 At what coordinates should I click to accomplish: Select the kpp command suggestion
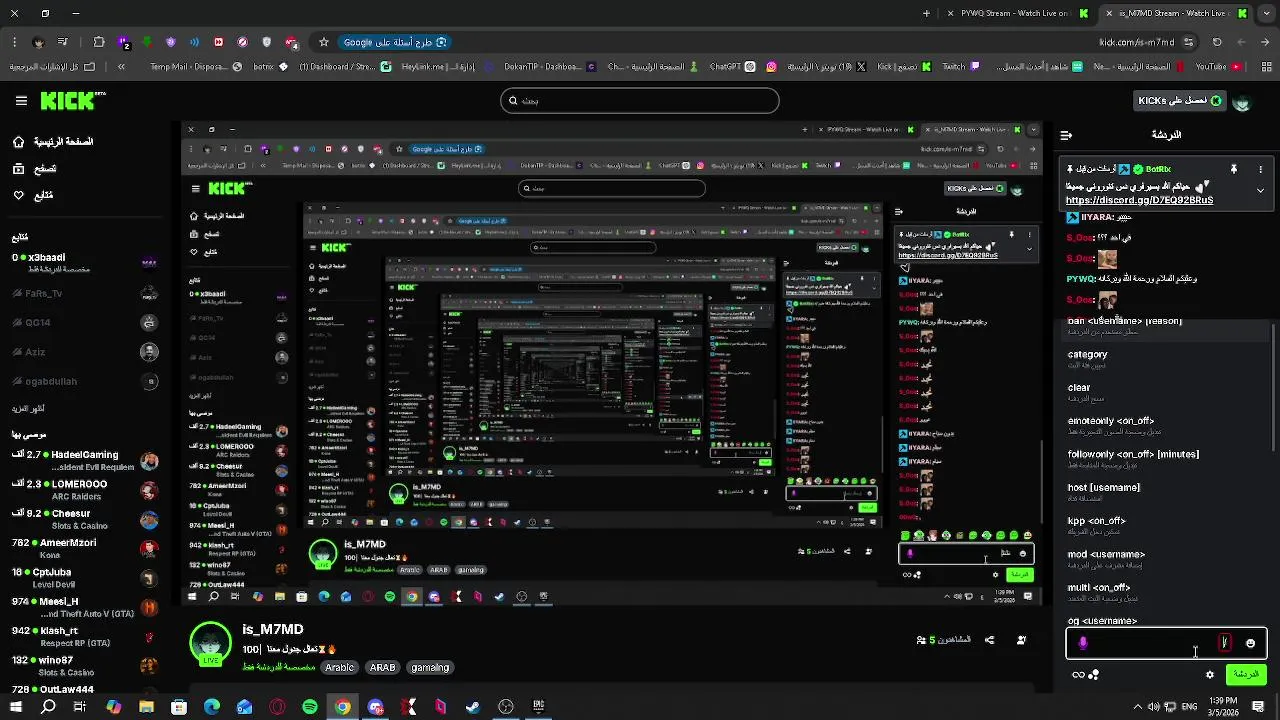point(1165,526)
